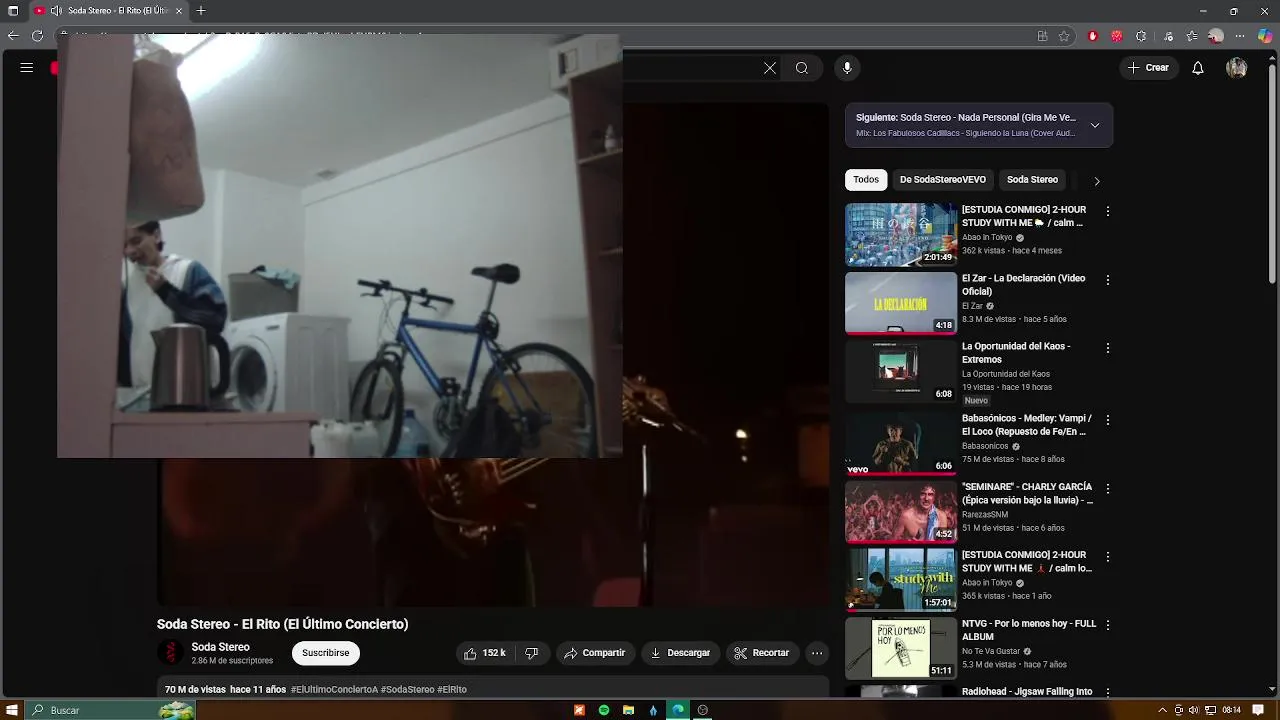The image size is (1280, 720).
Task: Open the Soda Stereo channel avatar
Action: point(171,653)
